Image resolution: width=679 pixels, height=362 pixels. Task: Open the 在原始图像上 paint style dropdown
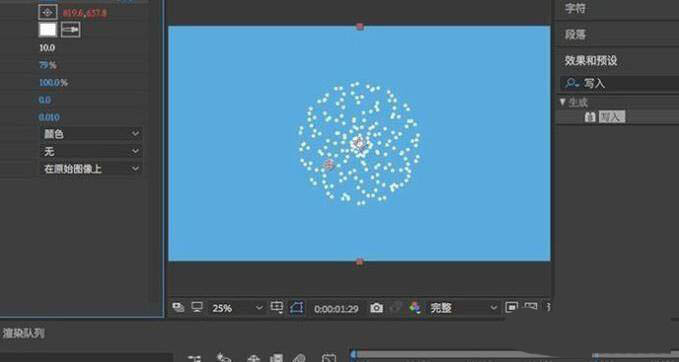(91, 168)
